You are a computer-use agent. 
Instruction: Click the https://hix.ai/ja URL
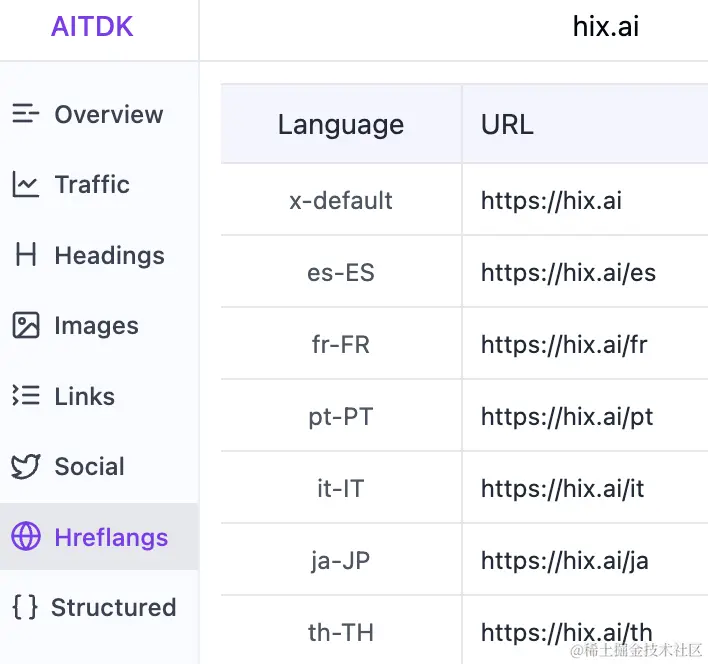(x=564, y=560)
